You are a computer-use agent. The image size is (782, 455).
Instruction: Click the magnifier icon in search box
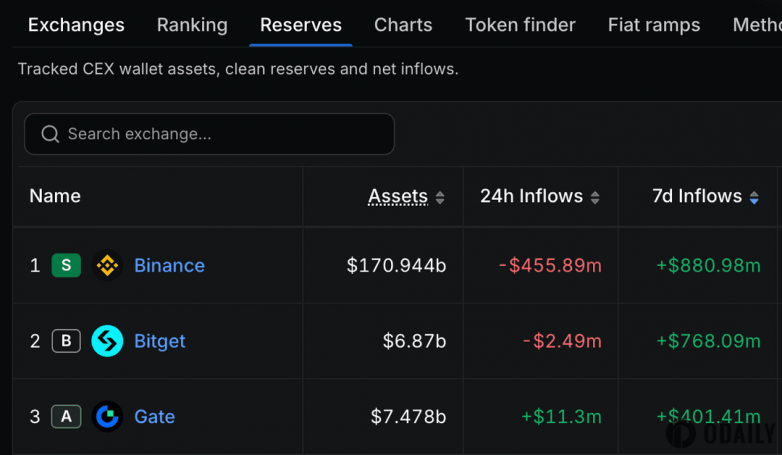point(50,134)
